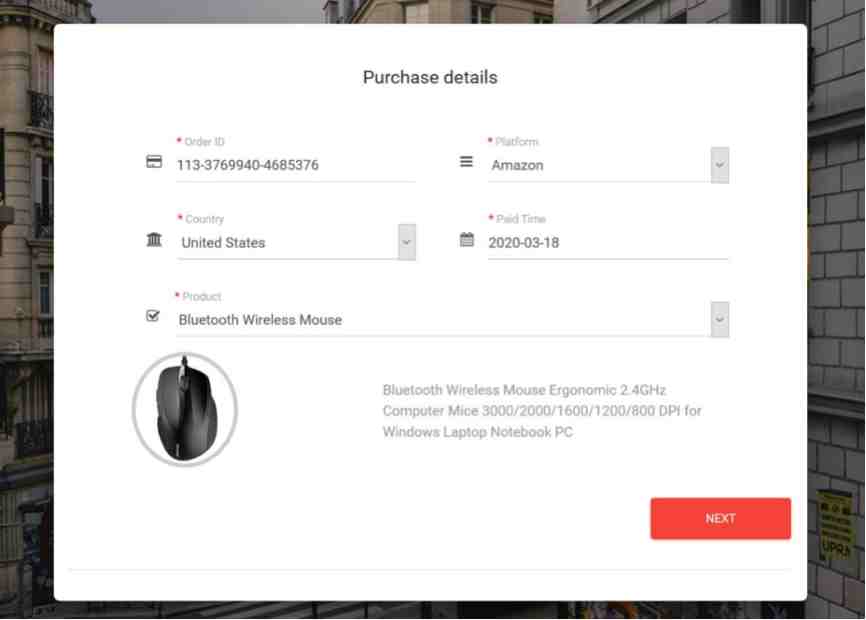
Task: Click the checkmark icon beside Product
Action: pos(153,316)
